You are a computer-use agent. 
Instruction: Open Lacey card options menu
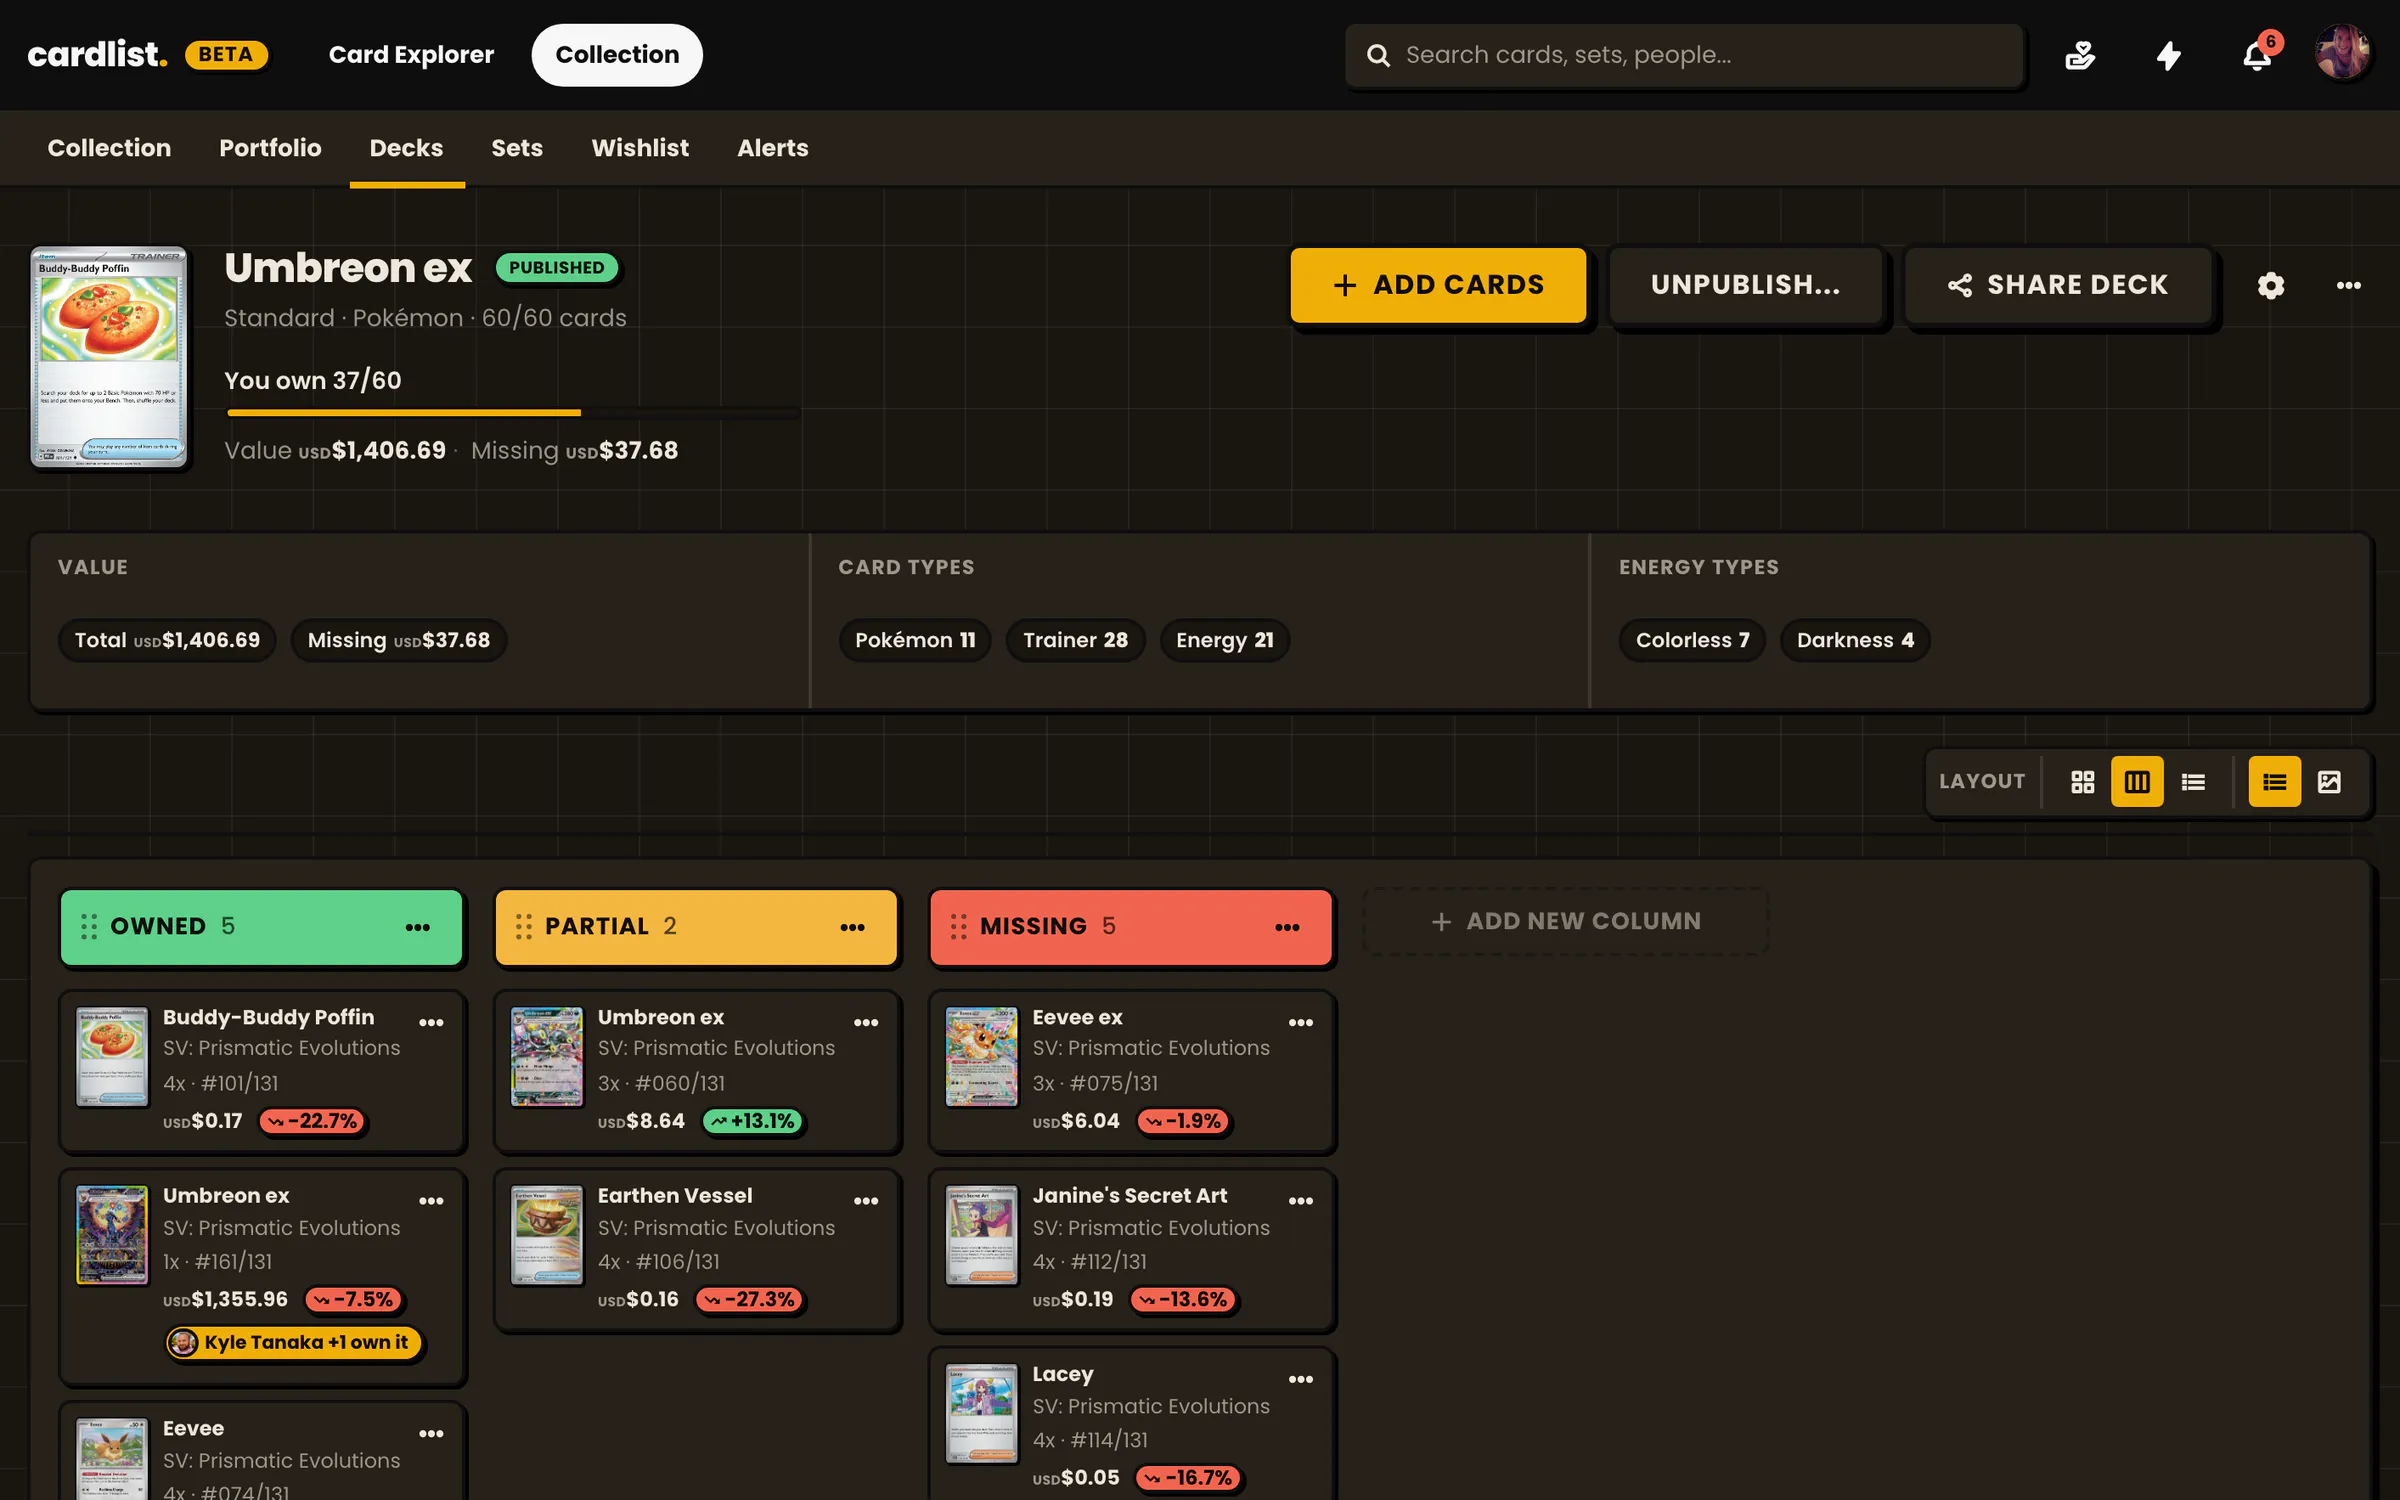[1301, 1380]
